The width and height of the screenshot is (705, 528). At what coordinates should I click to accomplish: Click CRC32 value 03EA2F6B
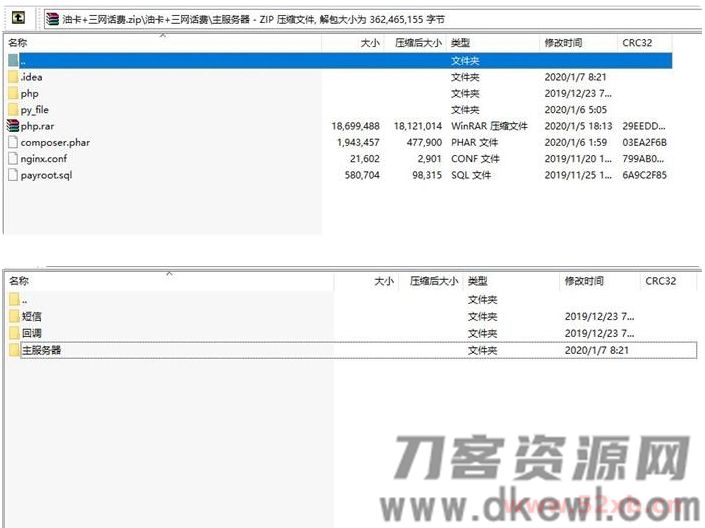click(x=644, y=142)
